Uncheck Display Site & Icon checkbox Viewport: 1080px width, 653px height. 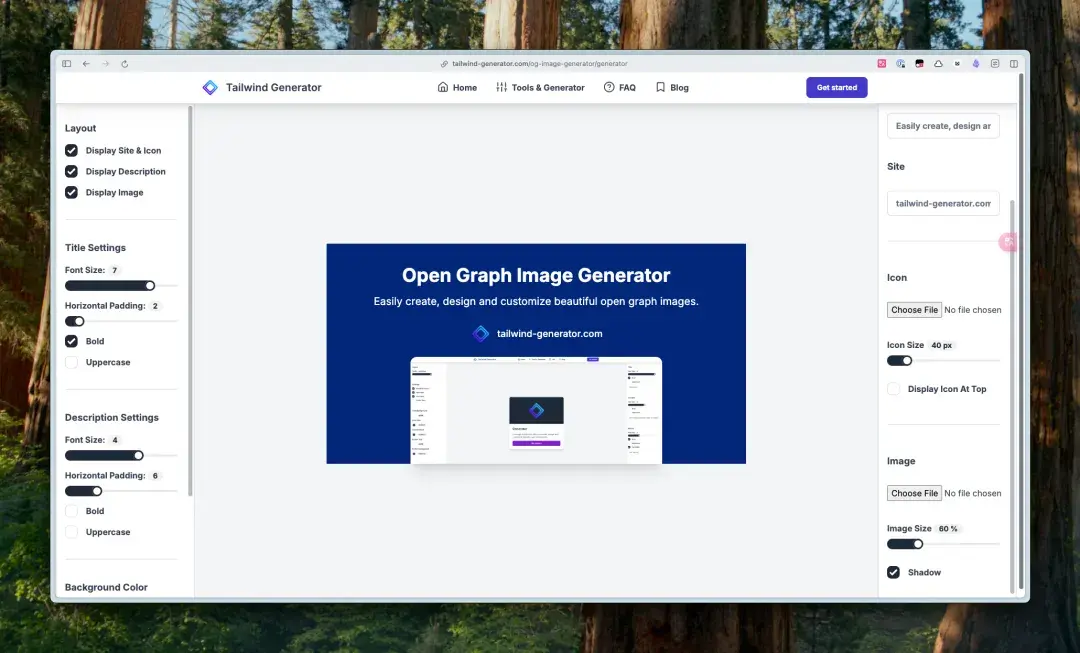pos(71,150)
